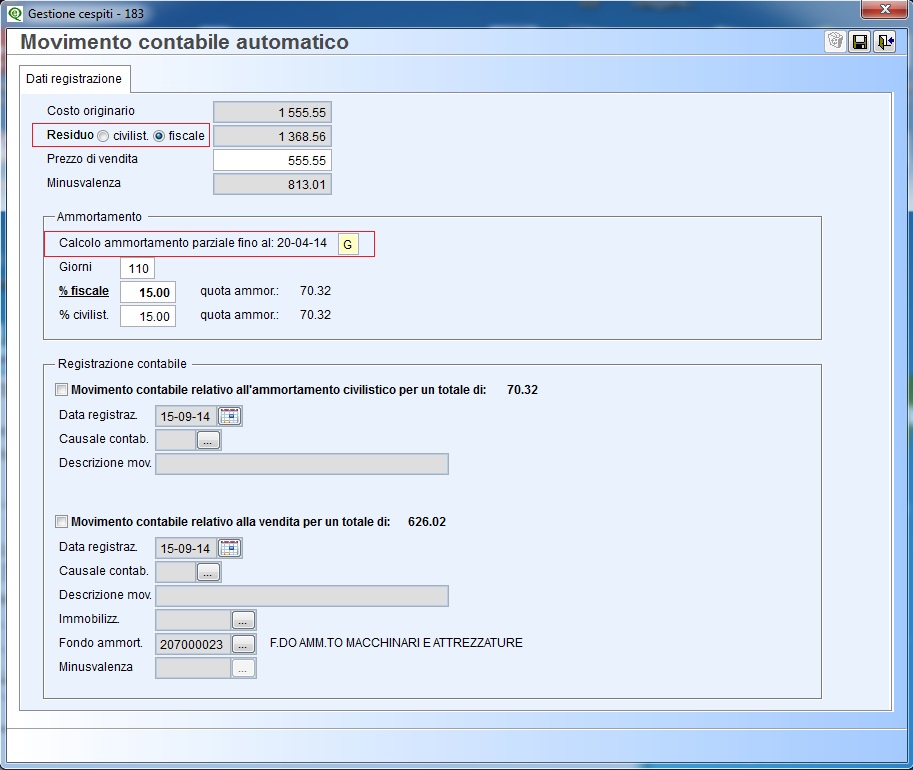Click the Movimento contabile automatico title
The height and width of the screenshot is (770, 913).
(x=185, y=42)
